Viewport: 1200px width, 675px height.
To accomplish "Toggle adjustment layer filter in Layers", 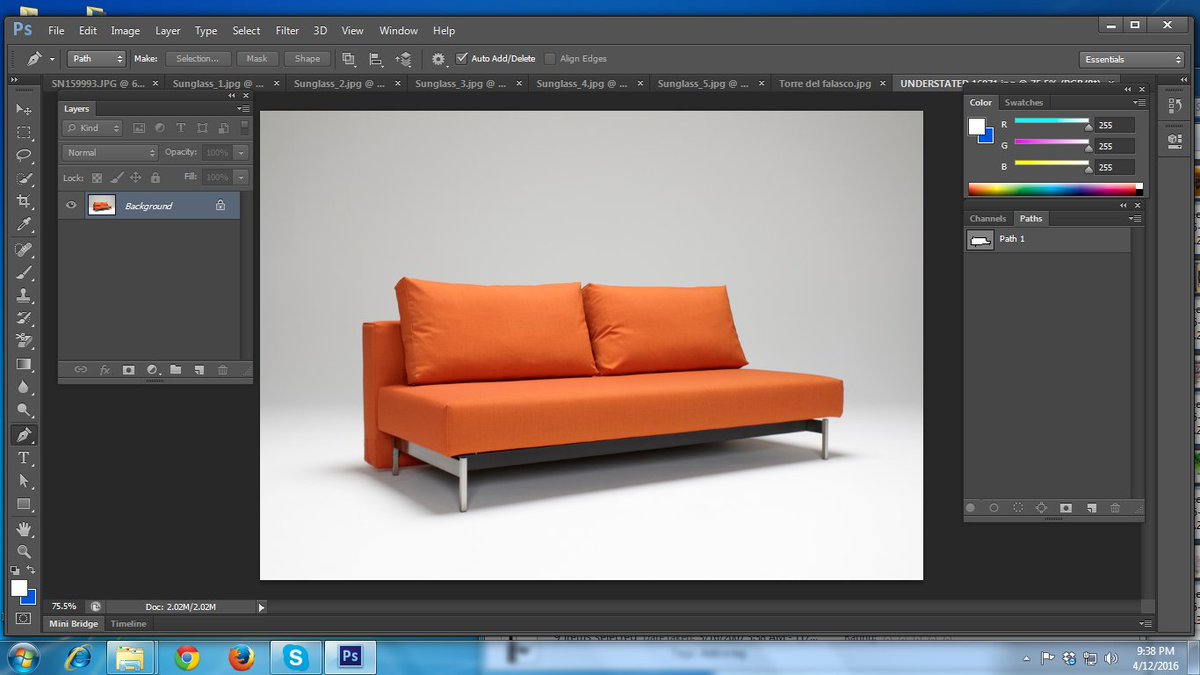I will click(x=159, y=128).
